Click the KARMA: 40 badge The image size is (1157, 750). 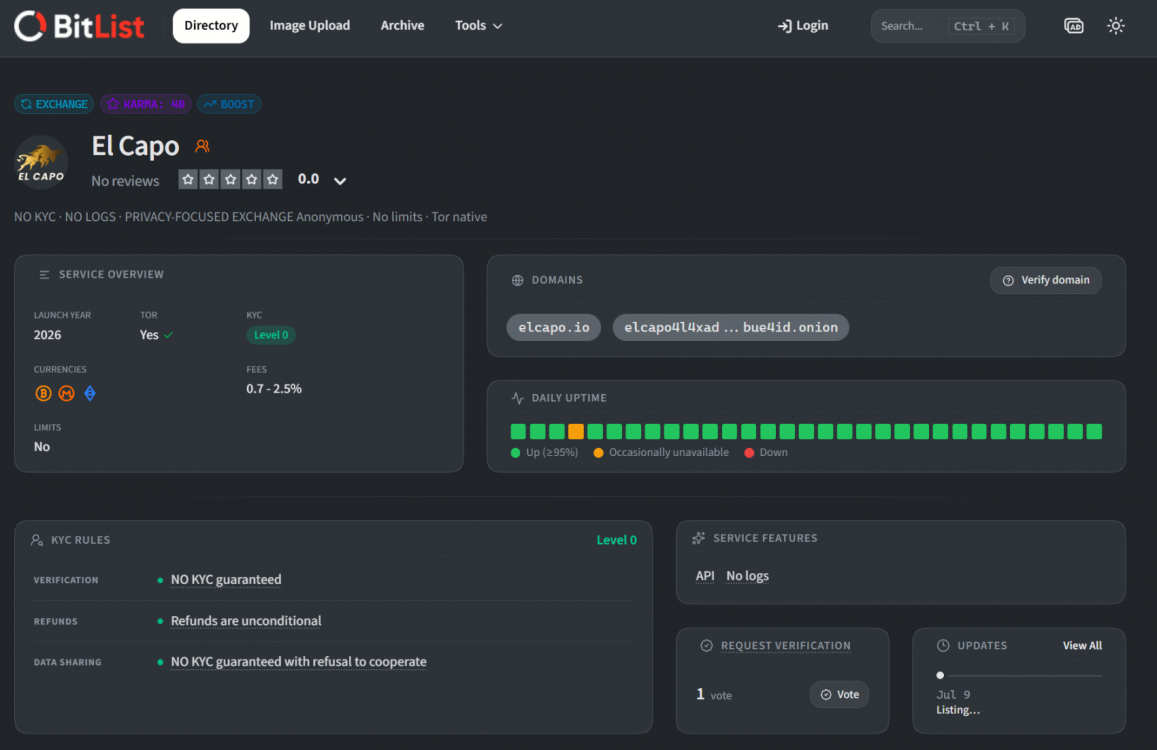[x=146, y=104]
